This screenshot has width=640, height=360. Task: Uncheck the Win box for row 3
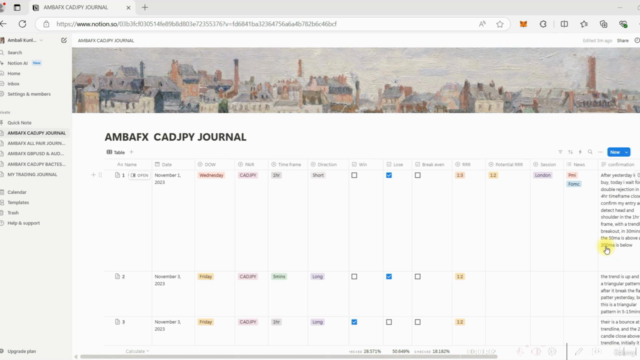coord(354,322)
